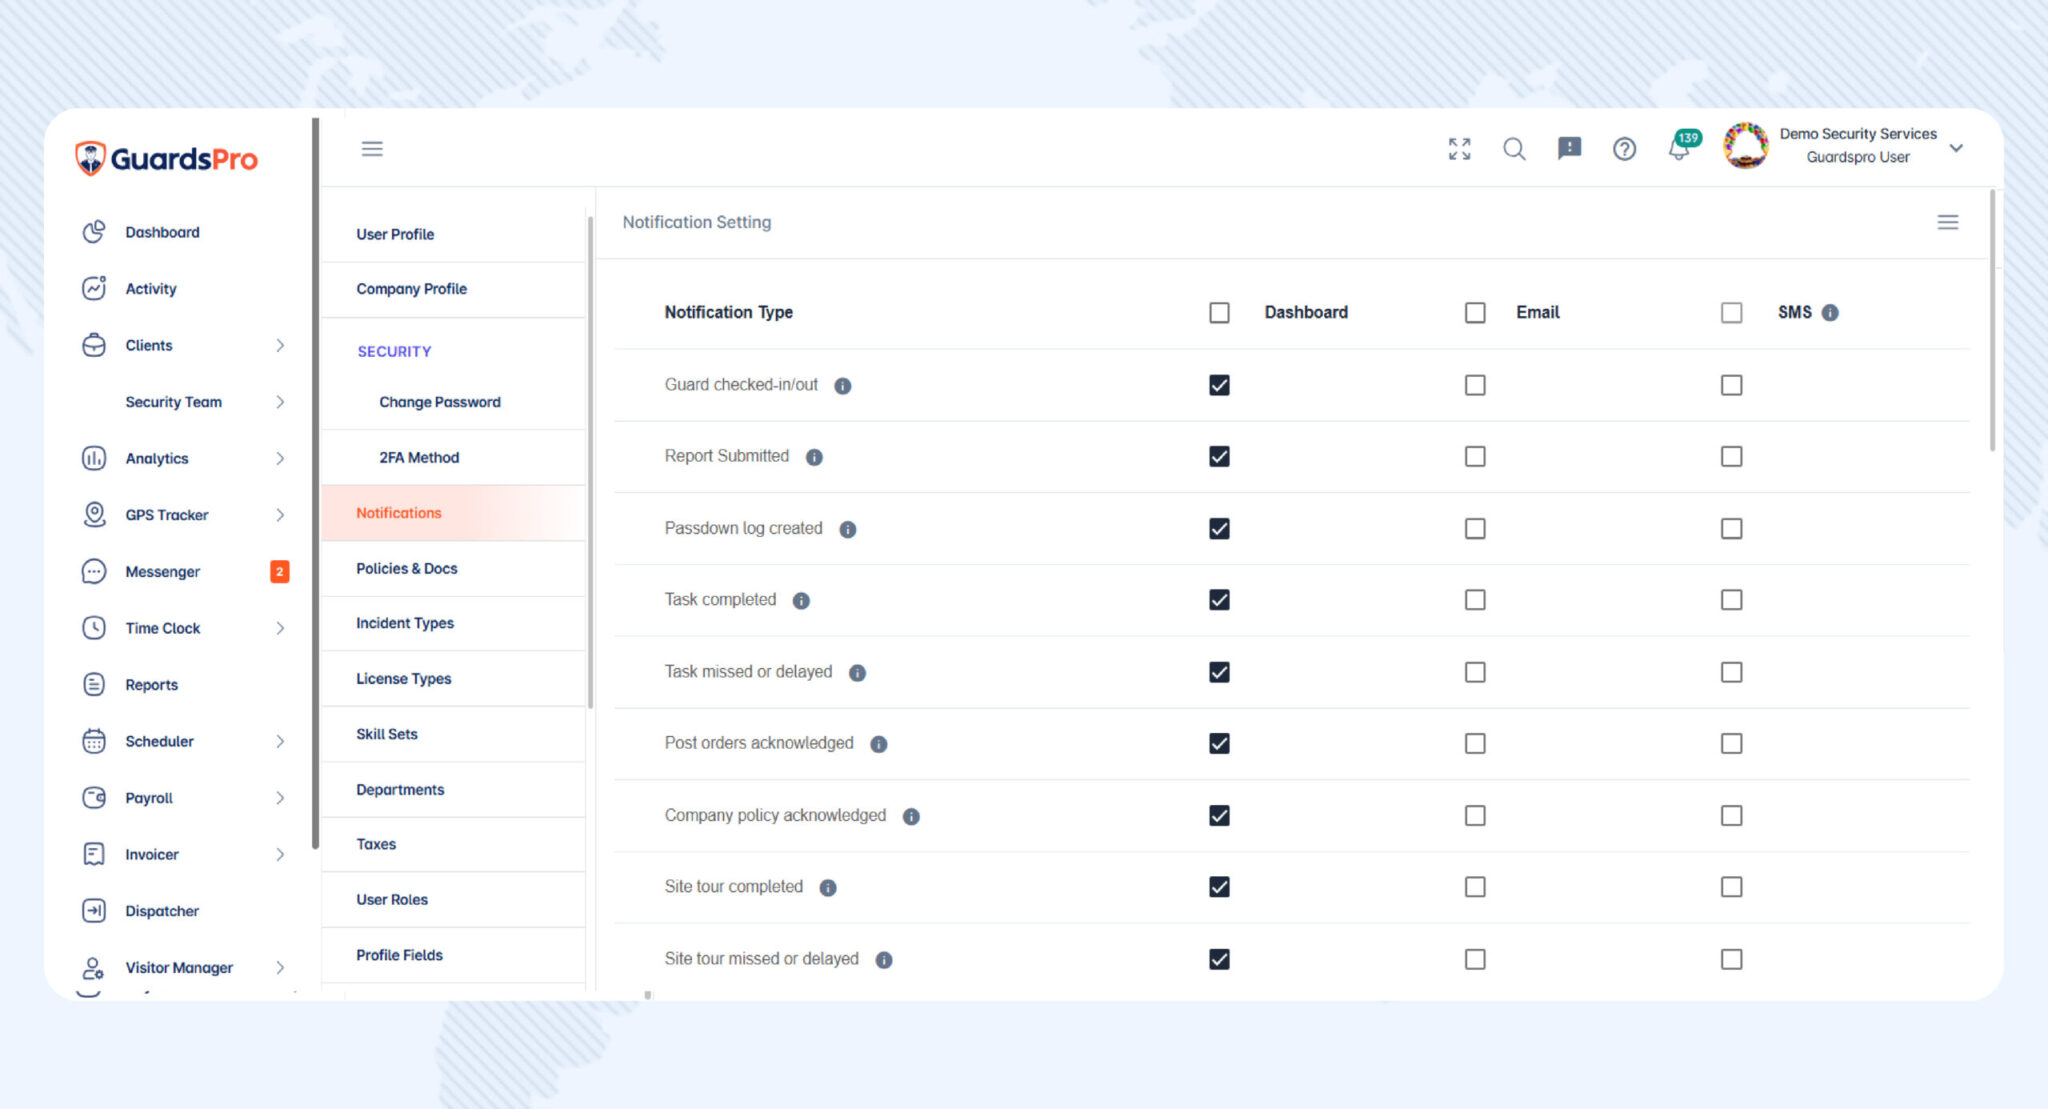The width and height of the screenshot is (2048, 1109).
Task: Enable Email for Task missed or delayed
Action: [x=1475, y=672]
